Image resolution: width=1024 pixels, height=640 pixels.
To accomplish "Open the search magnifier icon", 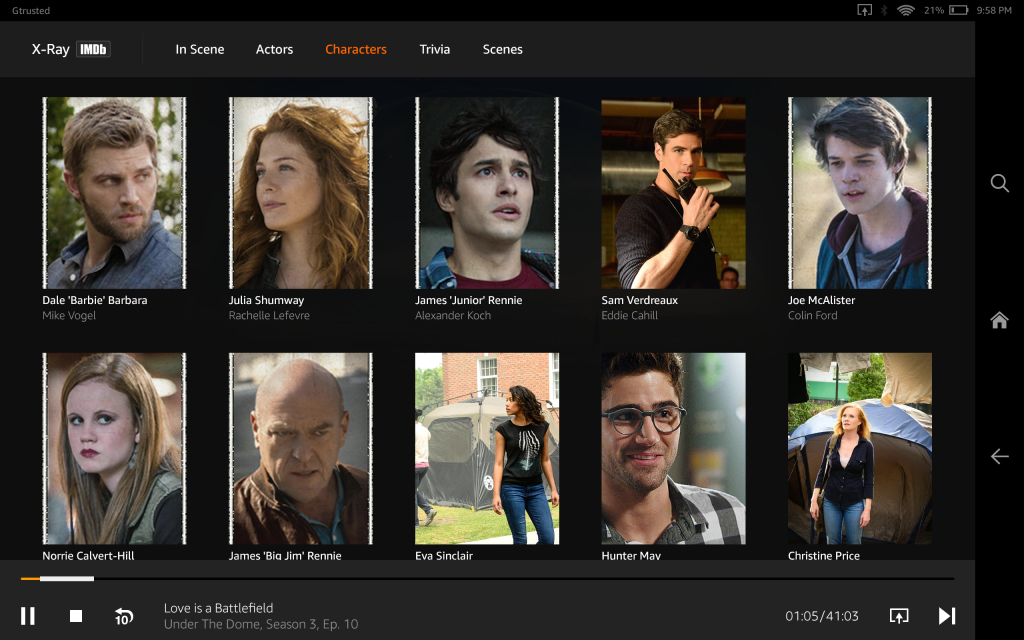I will pos(999,183).
